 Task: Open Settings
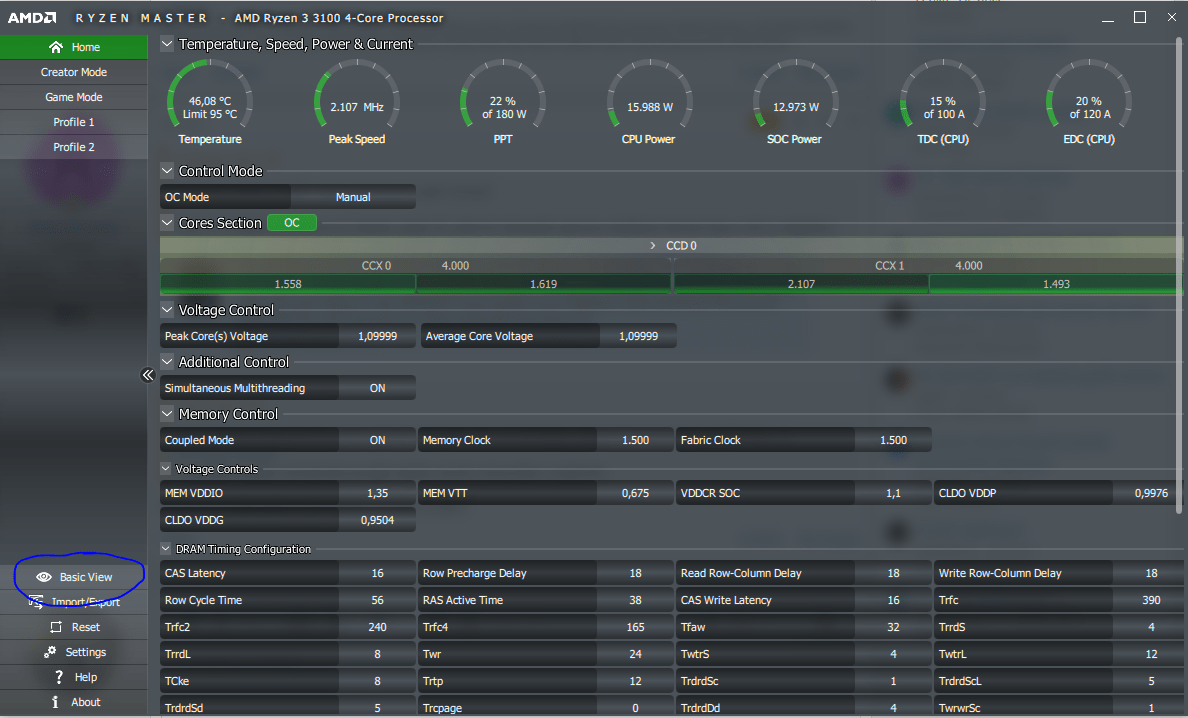pyautogui.click(x=73, y=652)
